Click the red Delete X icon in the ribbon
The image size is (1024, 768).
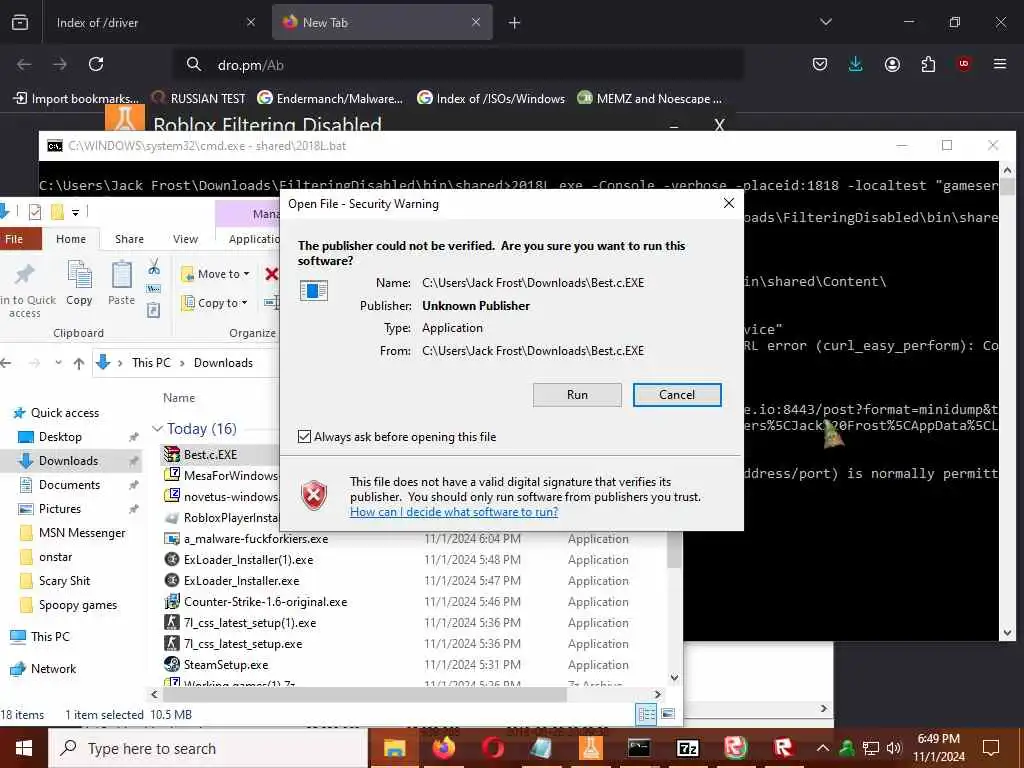272,274
